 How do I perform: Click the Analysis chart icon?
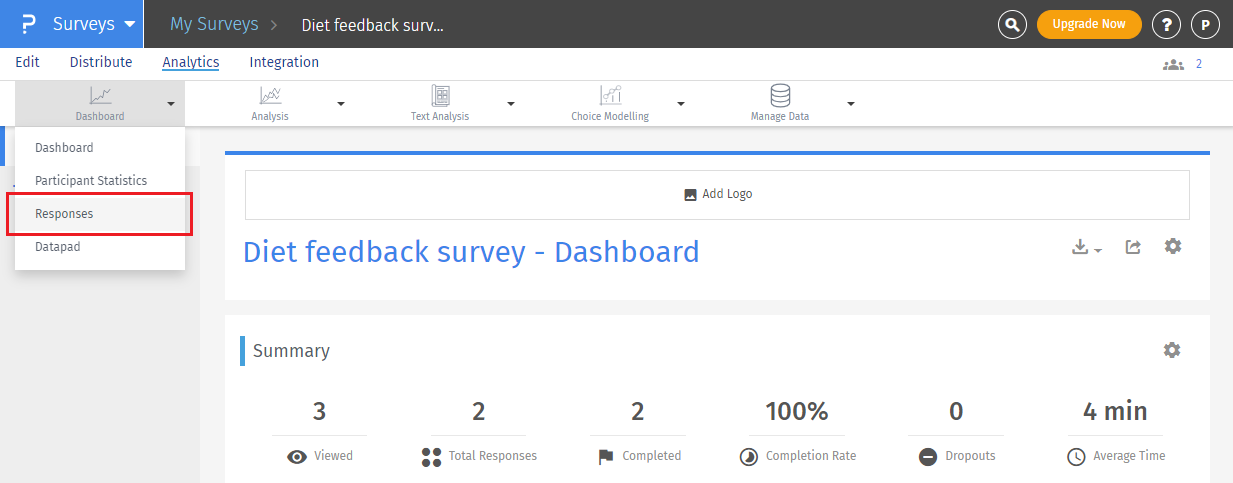[x=270, y=96]
